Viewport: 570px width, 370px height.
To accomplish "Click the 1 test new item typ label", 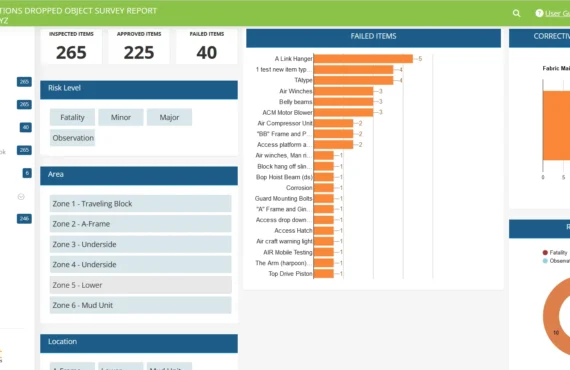I will coord(283,69).
